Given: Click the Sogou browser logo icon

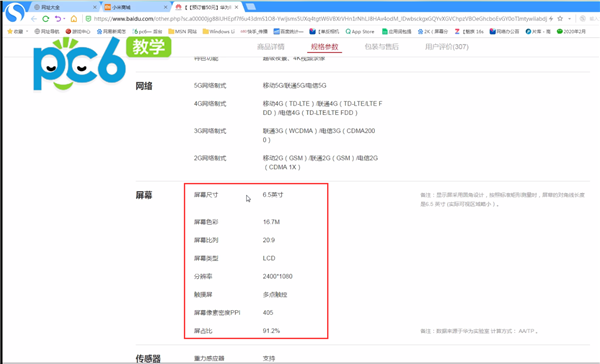Looking at the screenshot, I should pyautogui.click(x=15, y=12).
